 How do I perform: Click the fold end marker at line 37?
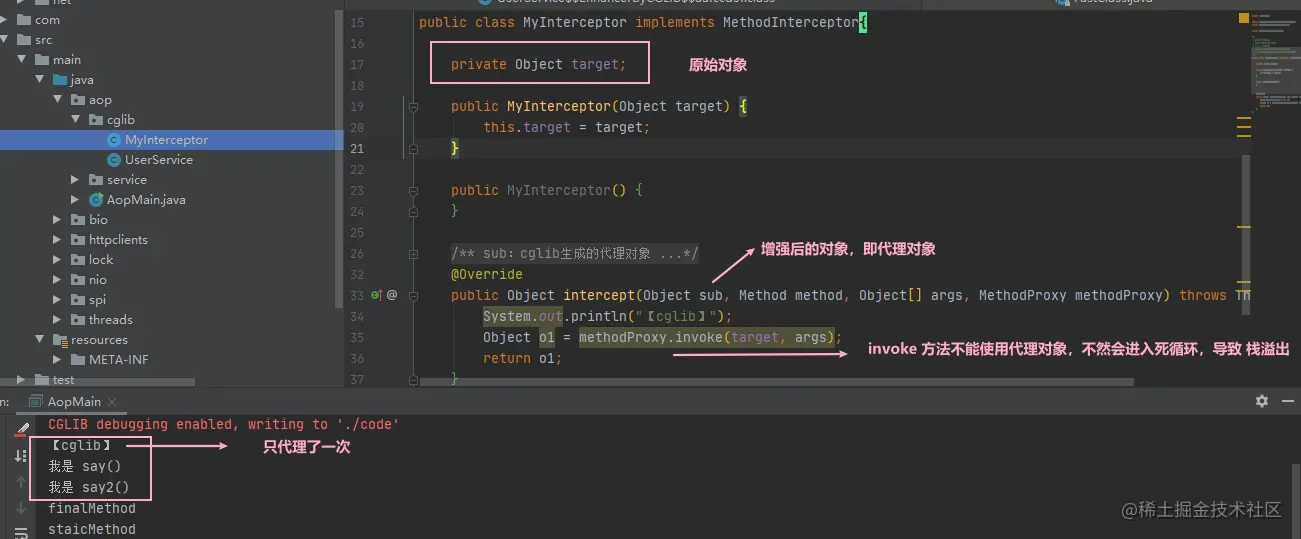point(412,379)
